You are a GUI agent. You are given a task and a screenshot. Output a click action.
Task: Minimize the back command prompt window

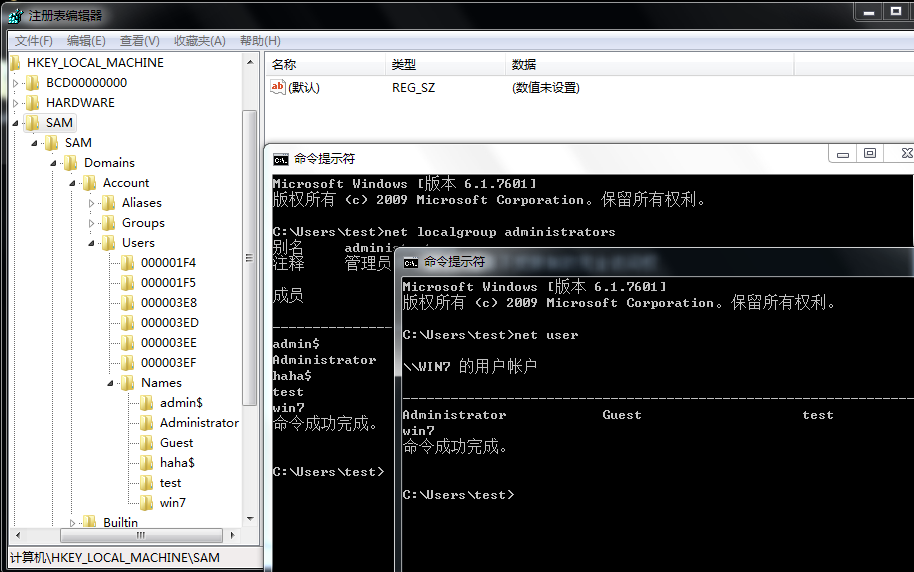[x=843, y=154]
